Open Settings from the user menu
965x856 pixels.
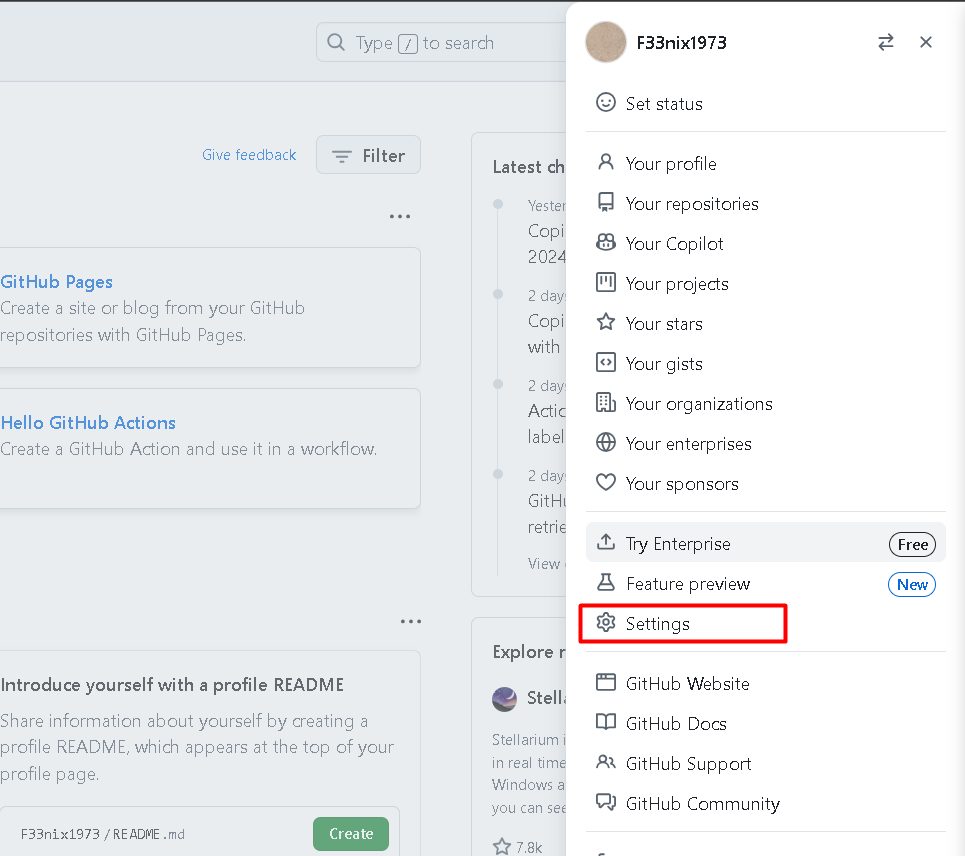[766, 623]
